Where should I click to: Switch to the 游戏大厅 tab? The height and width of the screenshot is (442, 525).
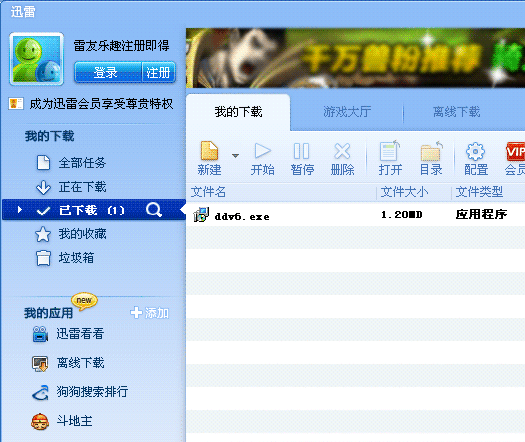click(347, 112)
